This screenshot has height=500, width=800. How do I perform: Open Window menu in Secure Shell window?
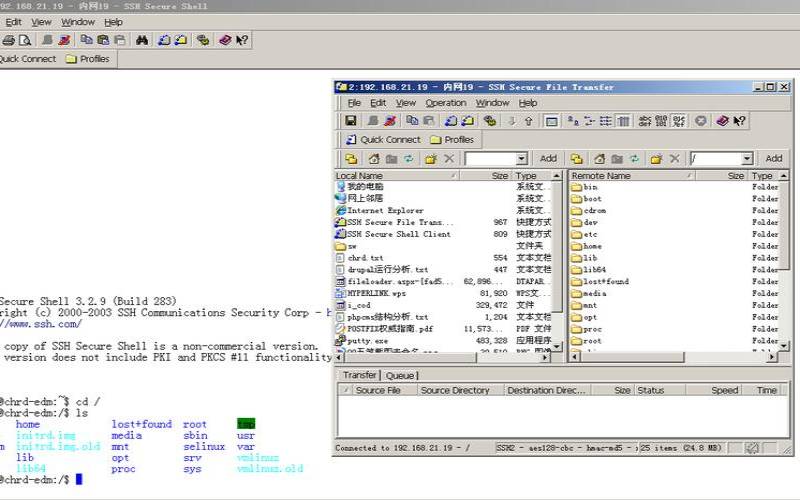[x=78, y=22]
